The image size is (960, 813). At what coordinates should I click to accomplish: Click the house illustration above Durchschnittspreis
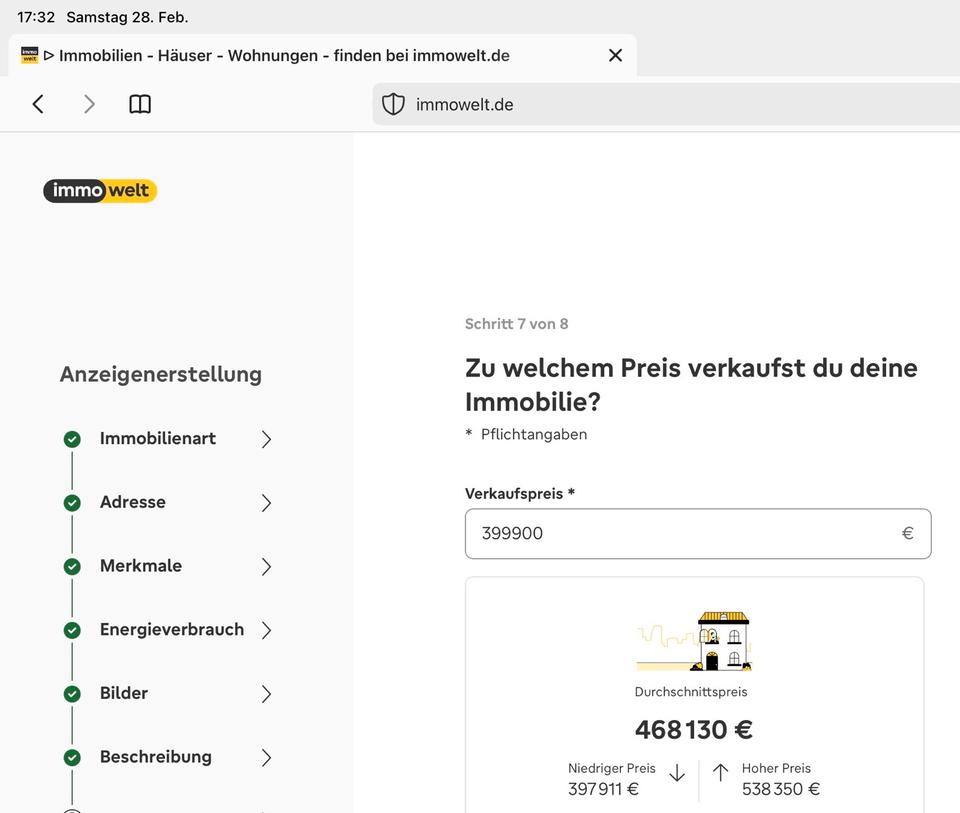694,641
